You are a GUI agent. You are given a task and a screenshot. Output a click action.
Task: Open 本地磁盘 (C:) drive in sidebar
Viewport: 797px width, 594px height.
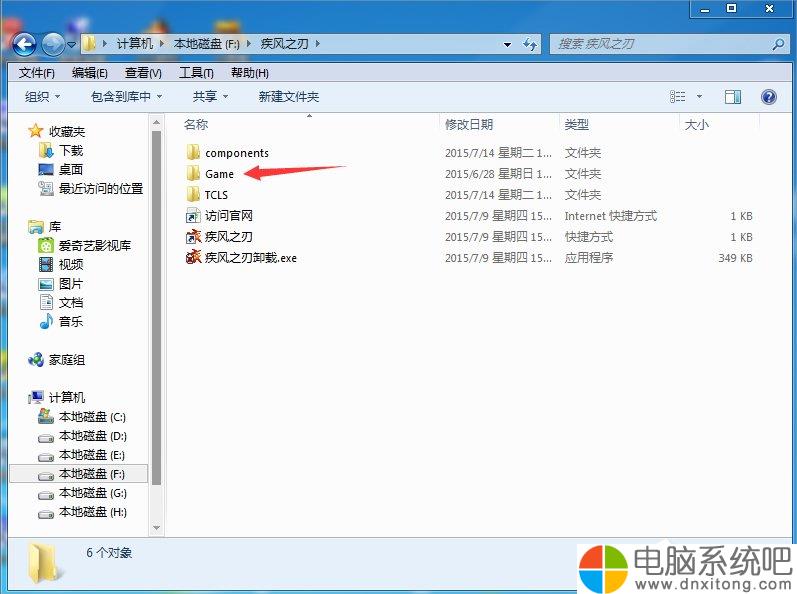click(92, 417)
